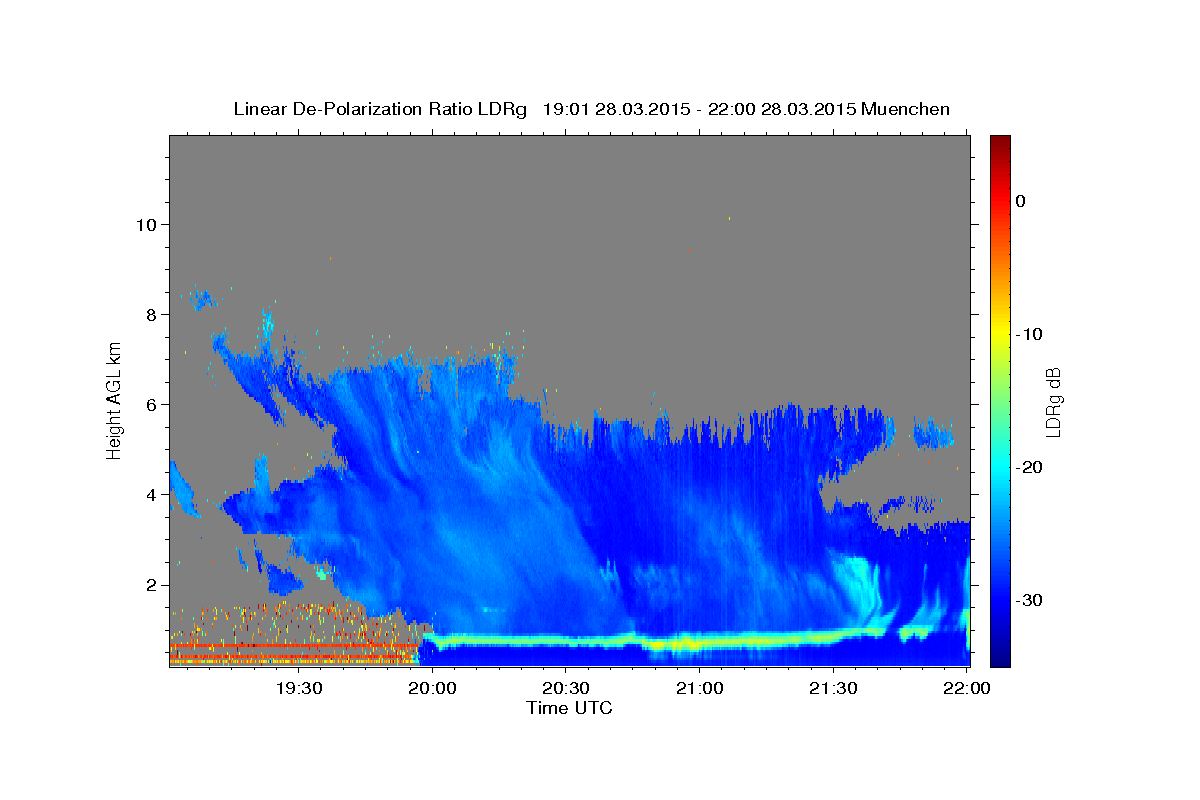Click the colorbar value -20
1200x800 pixels.
coord(1029,467)
